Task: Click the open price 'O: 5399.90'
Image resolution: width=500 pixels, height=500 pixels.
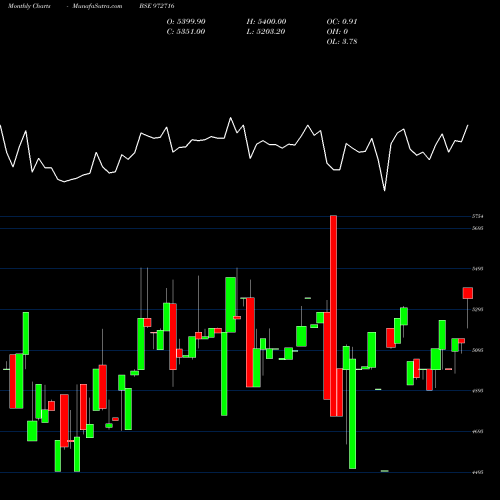Action: pyautogui.click(x=186, y=22)
